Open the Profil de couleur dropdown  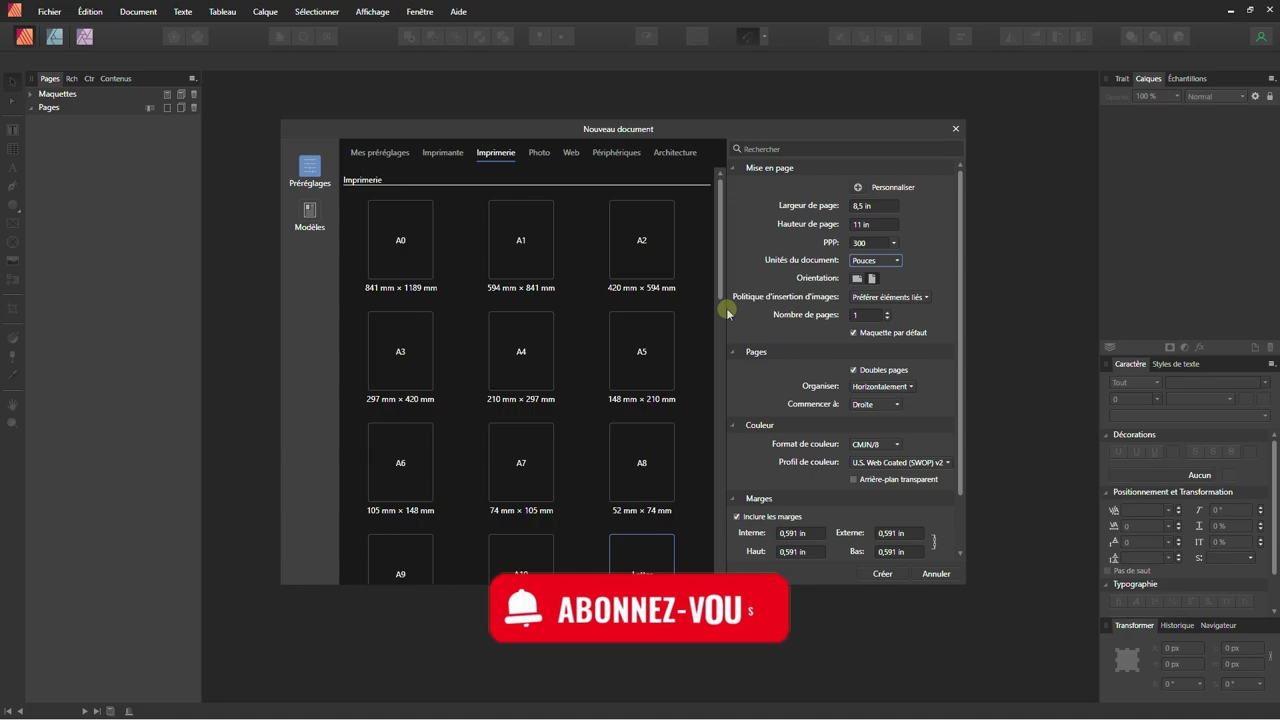901,463
